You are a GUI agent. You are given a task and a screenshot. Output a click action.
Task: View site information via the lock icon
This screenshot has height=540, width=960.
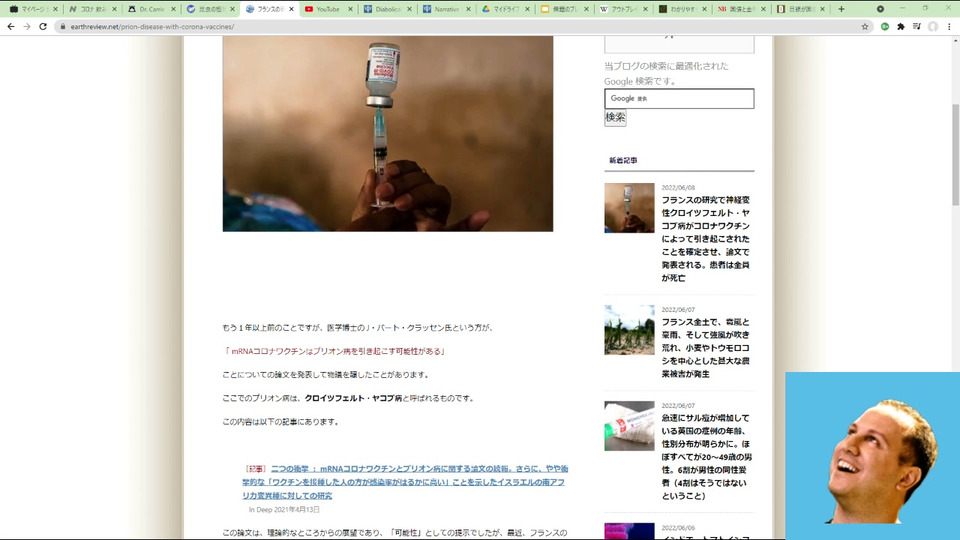[x=62, y=26]
